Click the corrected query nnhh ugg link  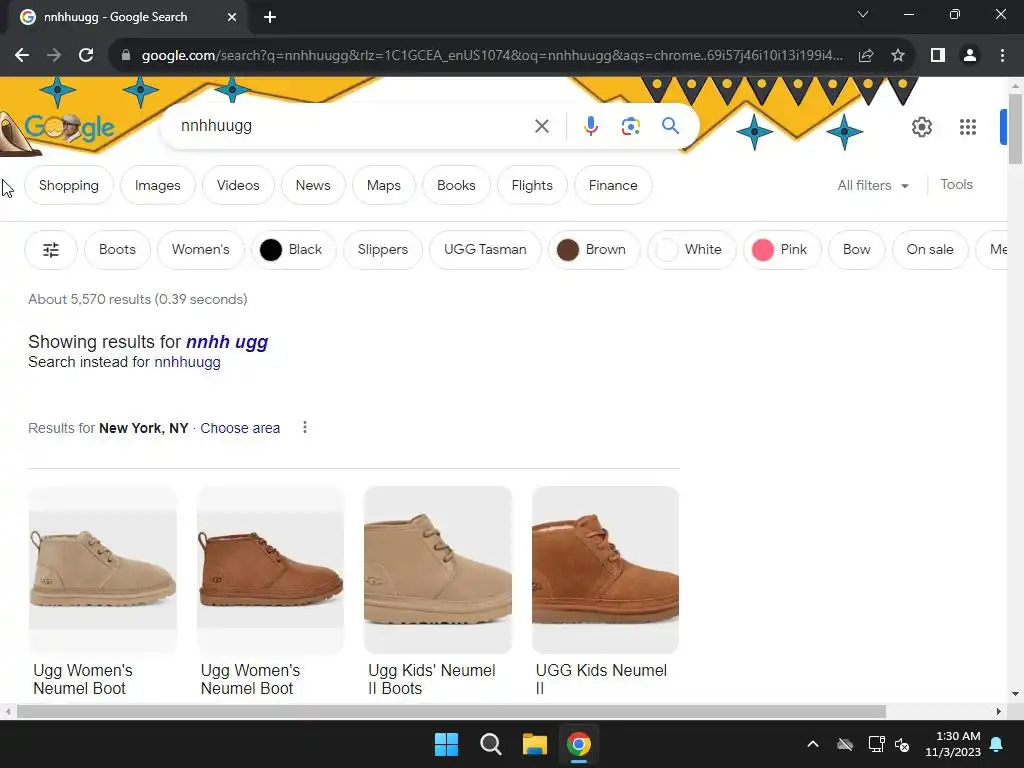point(227,342)
